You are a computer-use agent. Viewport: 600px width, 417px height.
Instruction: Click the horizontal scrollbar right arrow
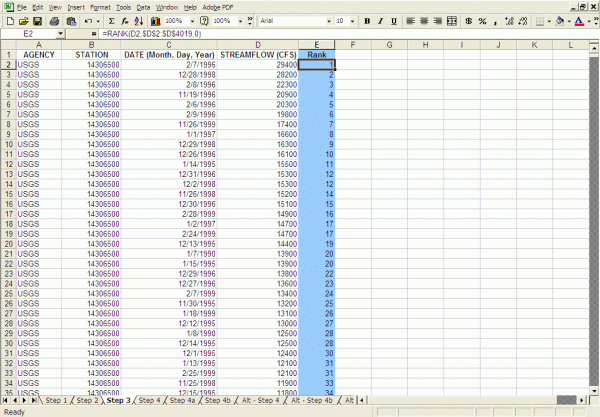(x=582, y=400)
